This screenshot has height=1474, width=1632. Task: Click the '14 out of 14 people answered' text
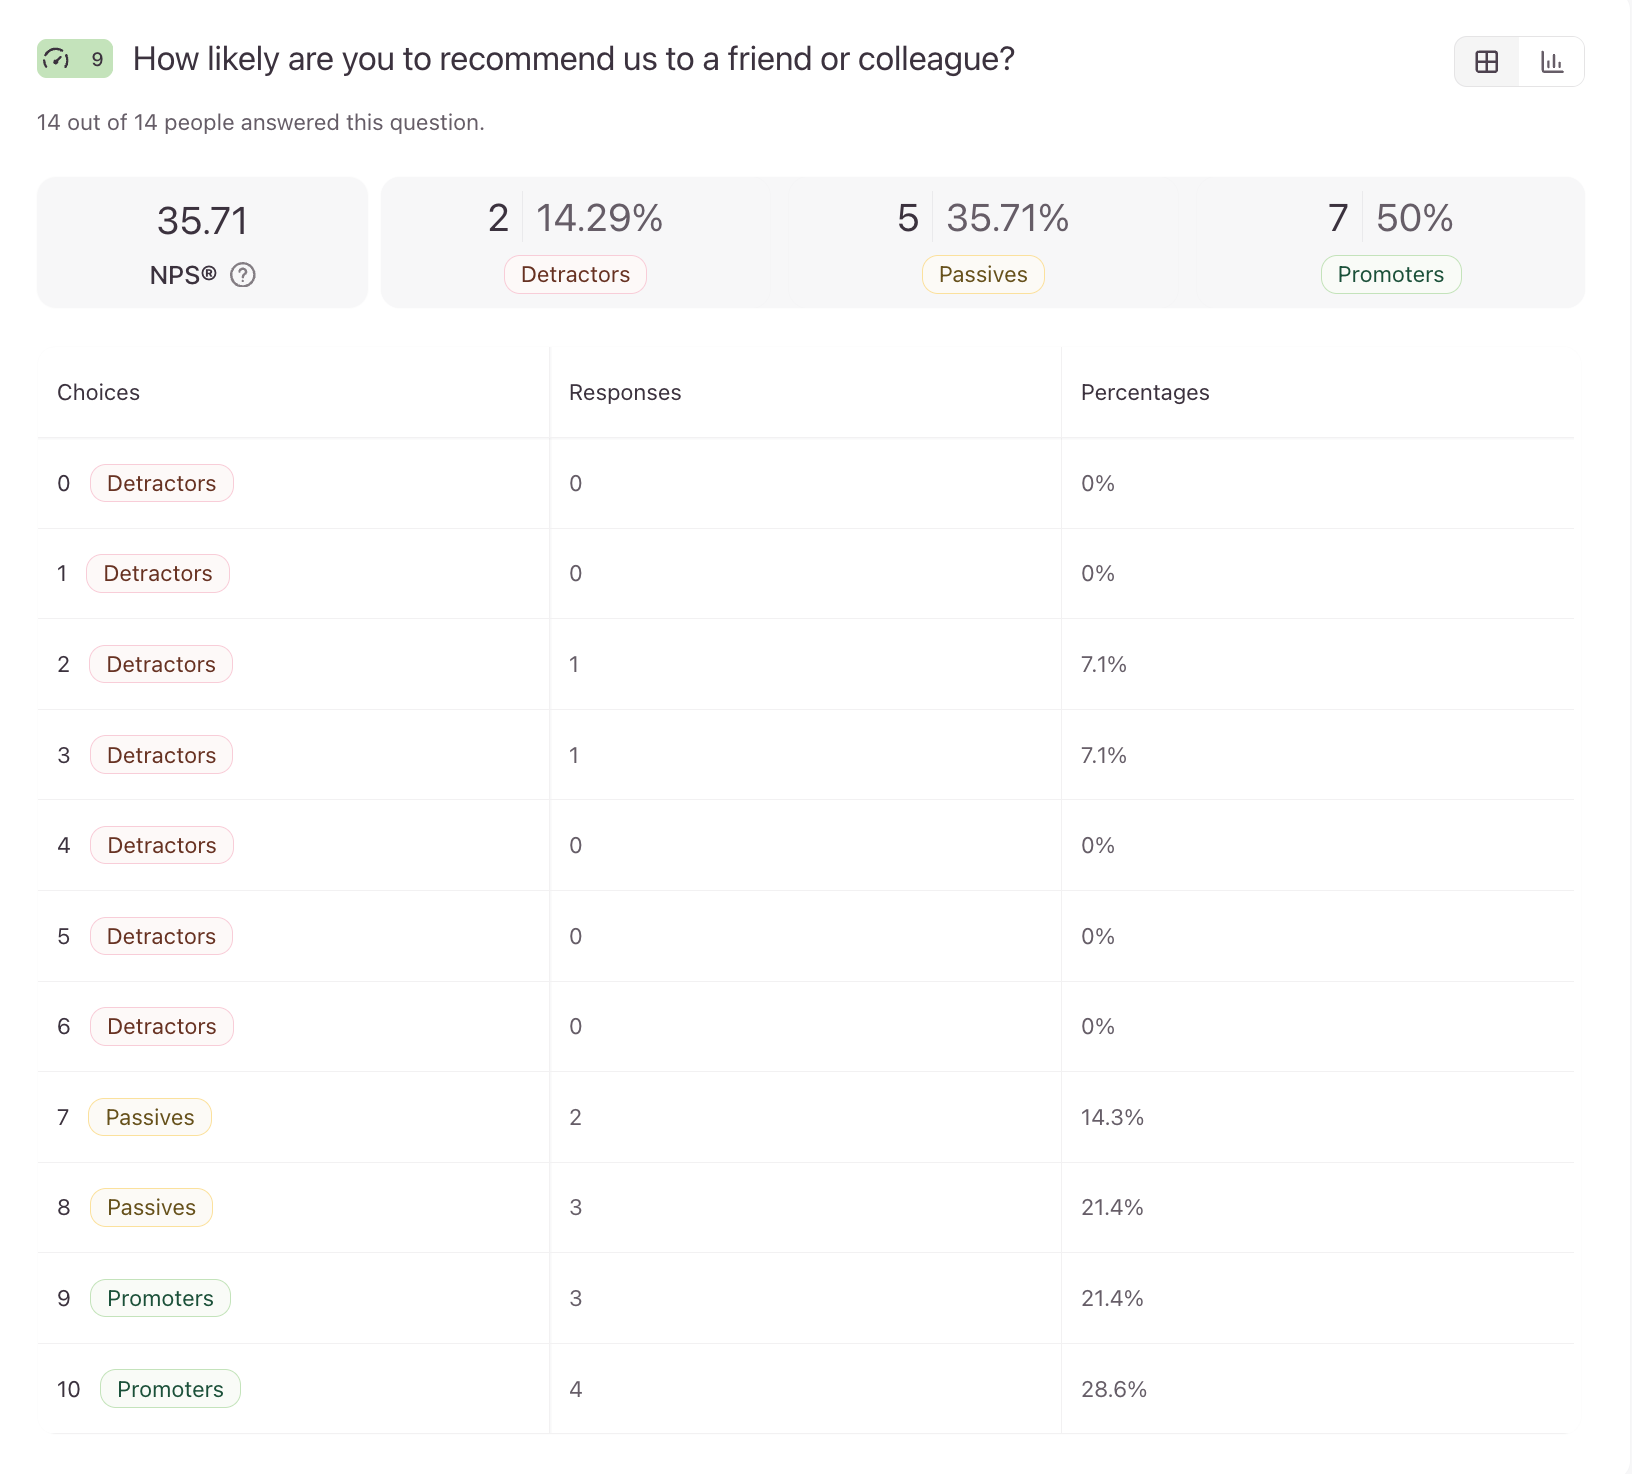click(260, 122)
